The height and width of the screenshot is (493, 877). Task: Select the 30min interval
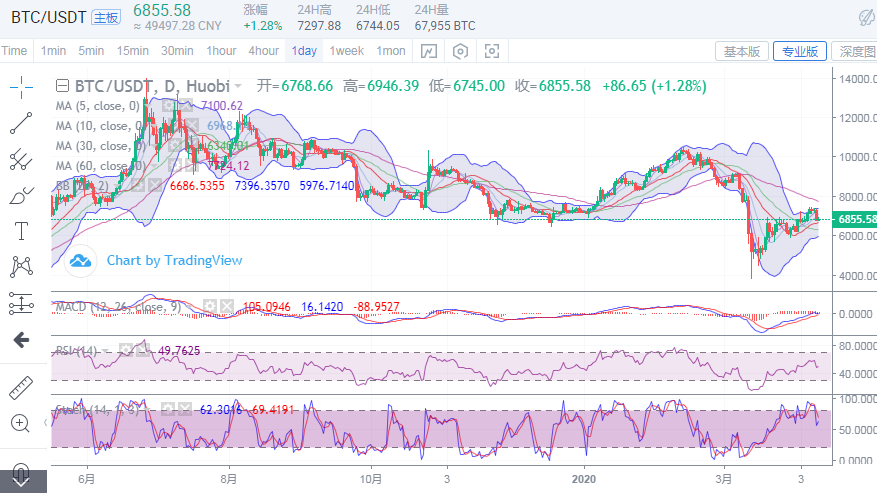point(177,51)
